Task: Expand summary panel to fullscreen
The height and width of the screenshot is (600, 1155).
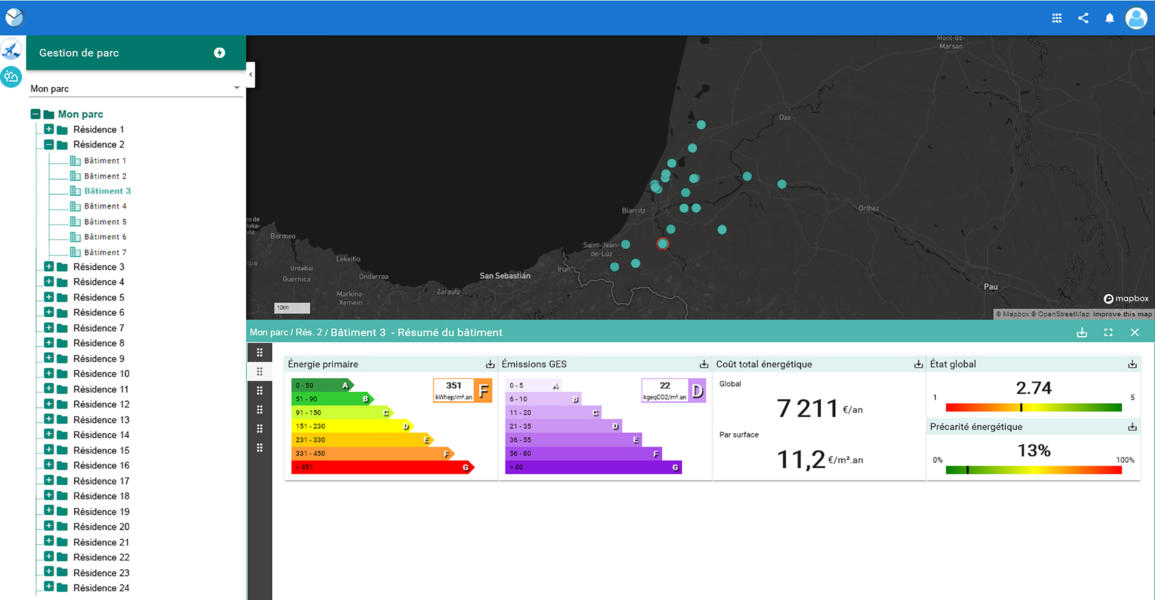Action: [x=1108, y=333]
